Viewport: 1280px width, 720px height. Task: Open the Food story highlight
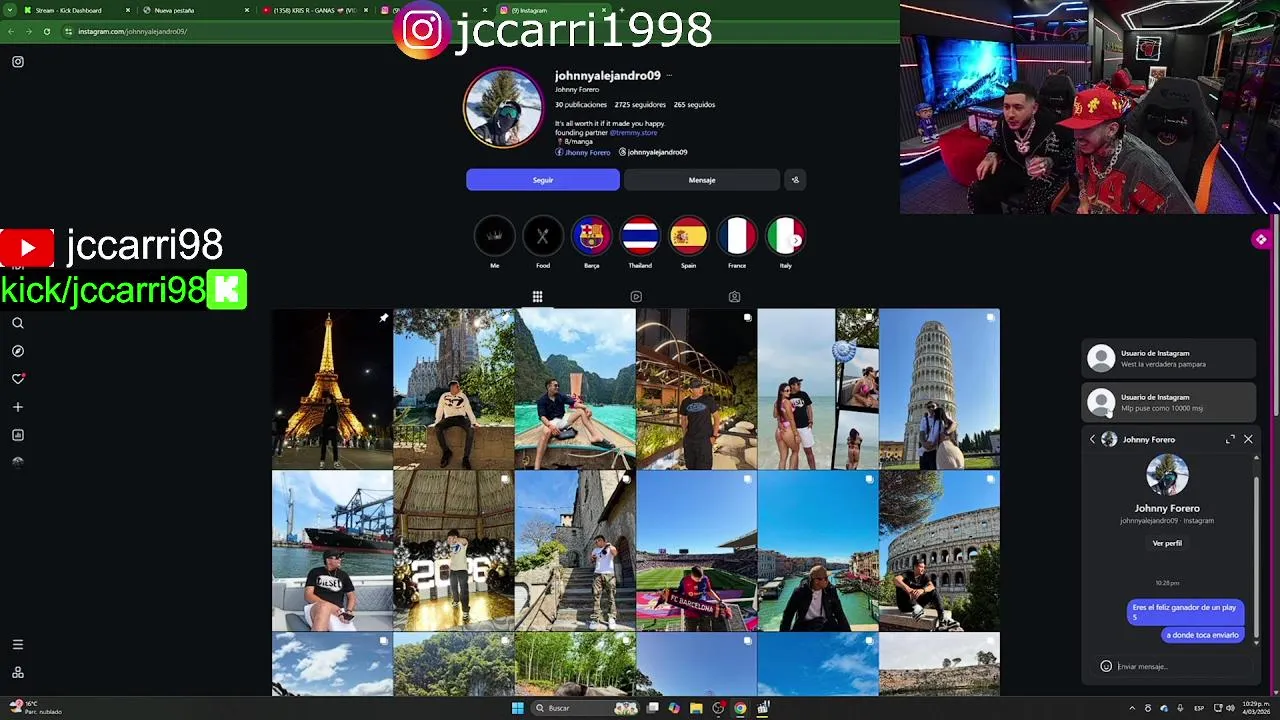coord(543,236)
